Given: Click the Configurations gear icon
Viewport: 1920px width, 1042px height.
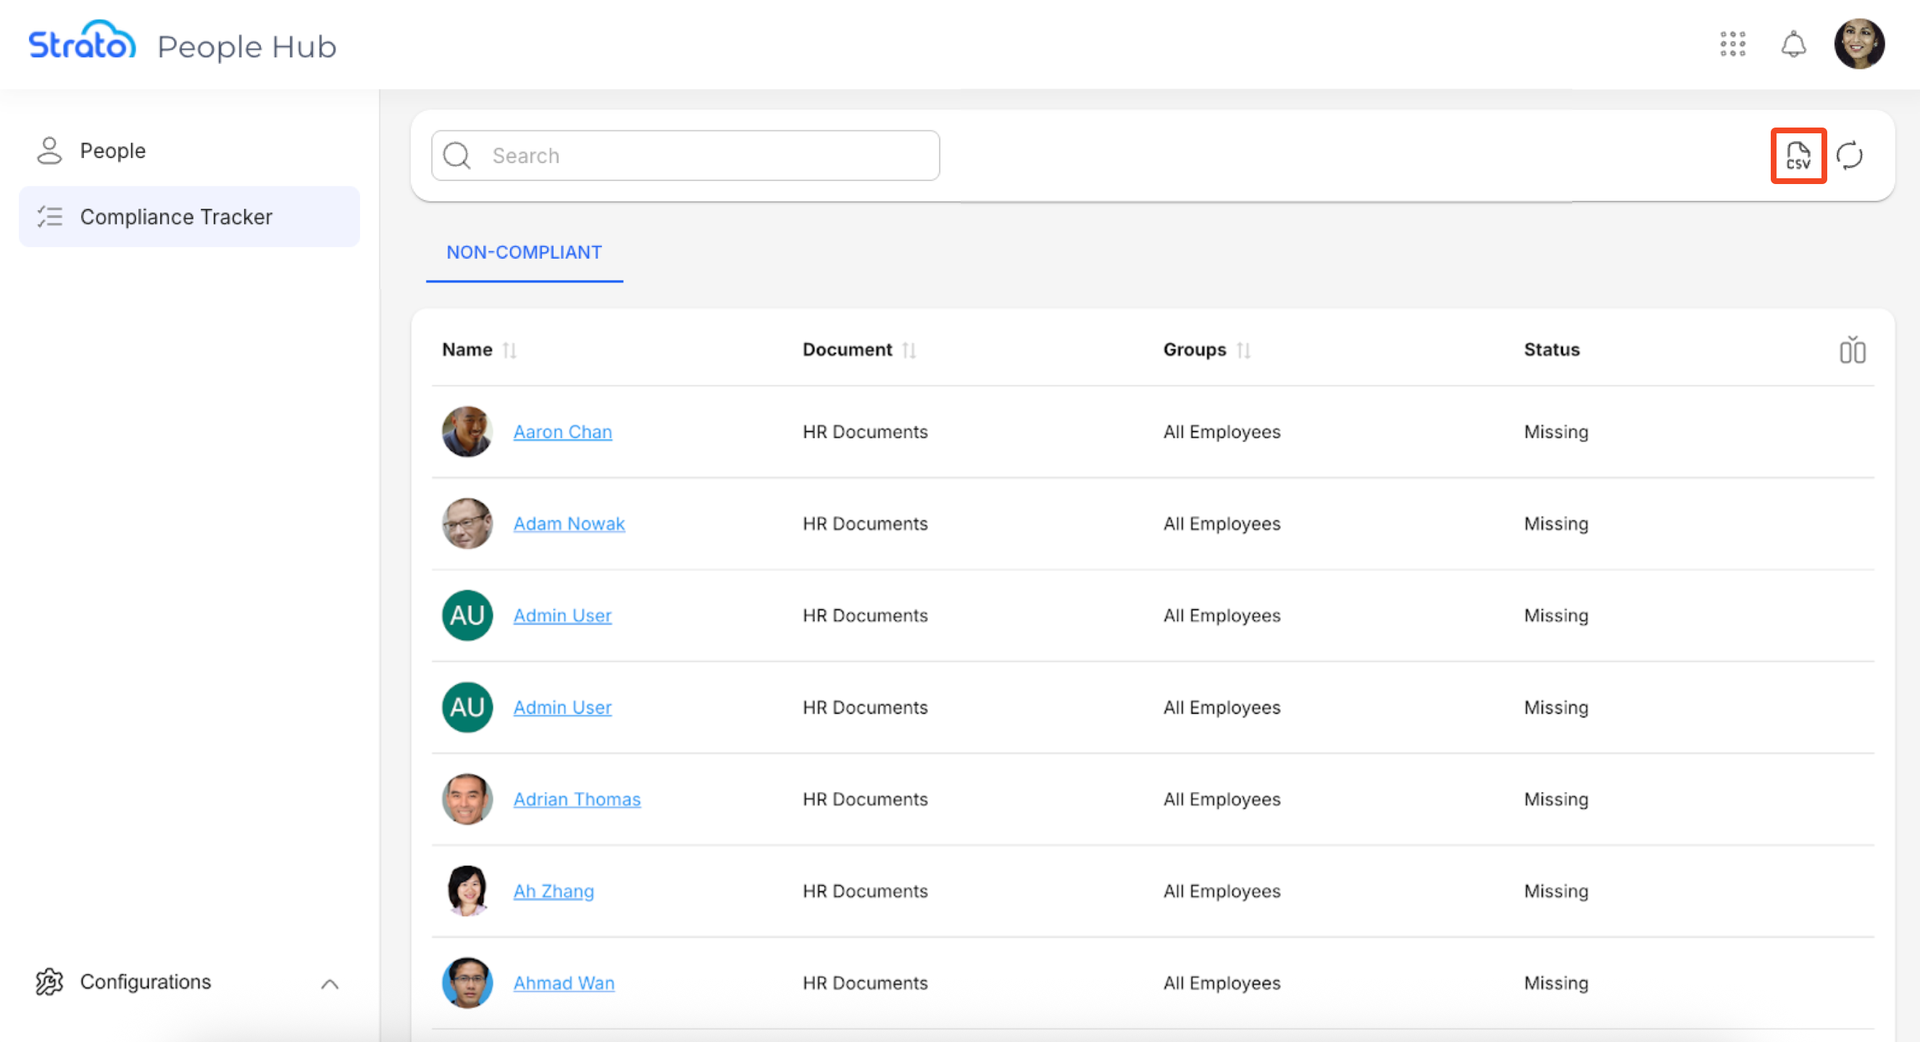Looking at the screenshot, I should (49, 982).
